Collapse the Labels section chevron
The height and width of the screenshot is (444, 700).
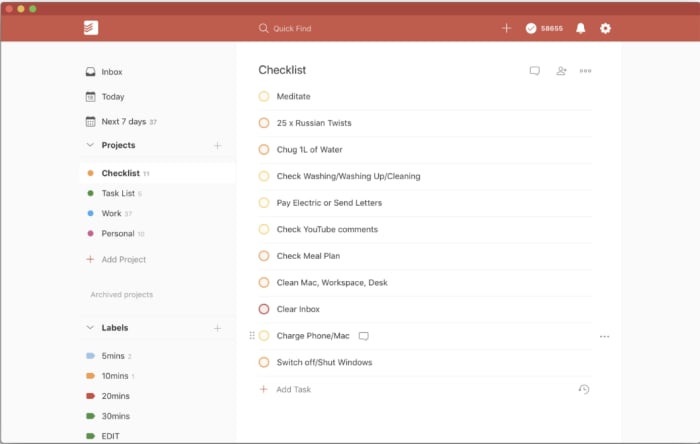pyautogui.click(x=90, y=327)
